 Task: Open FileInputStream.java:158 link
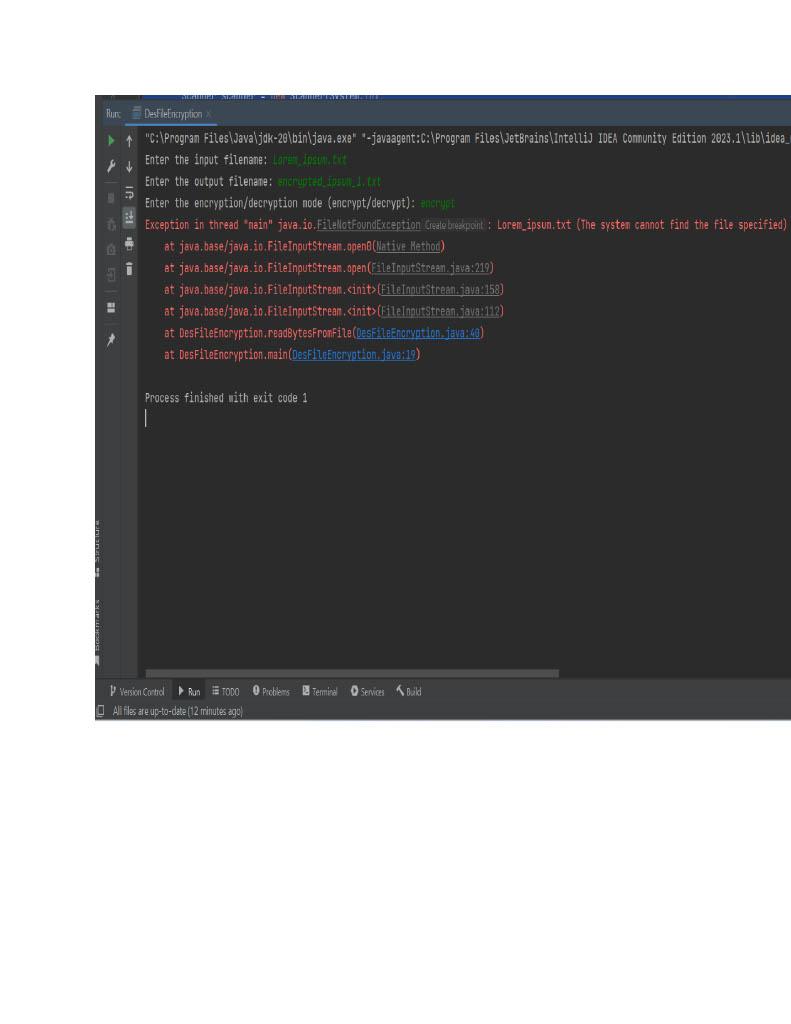tap(440, 289)
